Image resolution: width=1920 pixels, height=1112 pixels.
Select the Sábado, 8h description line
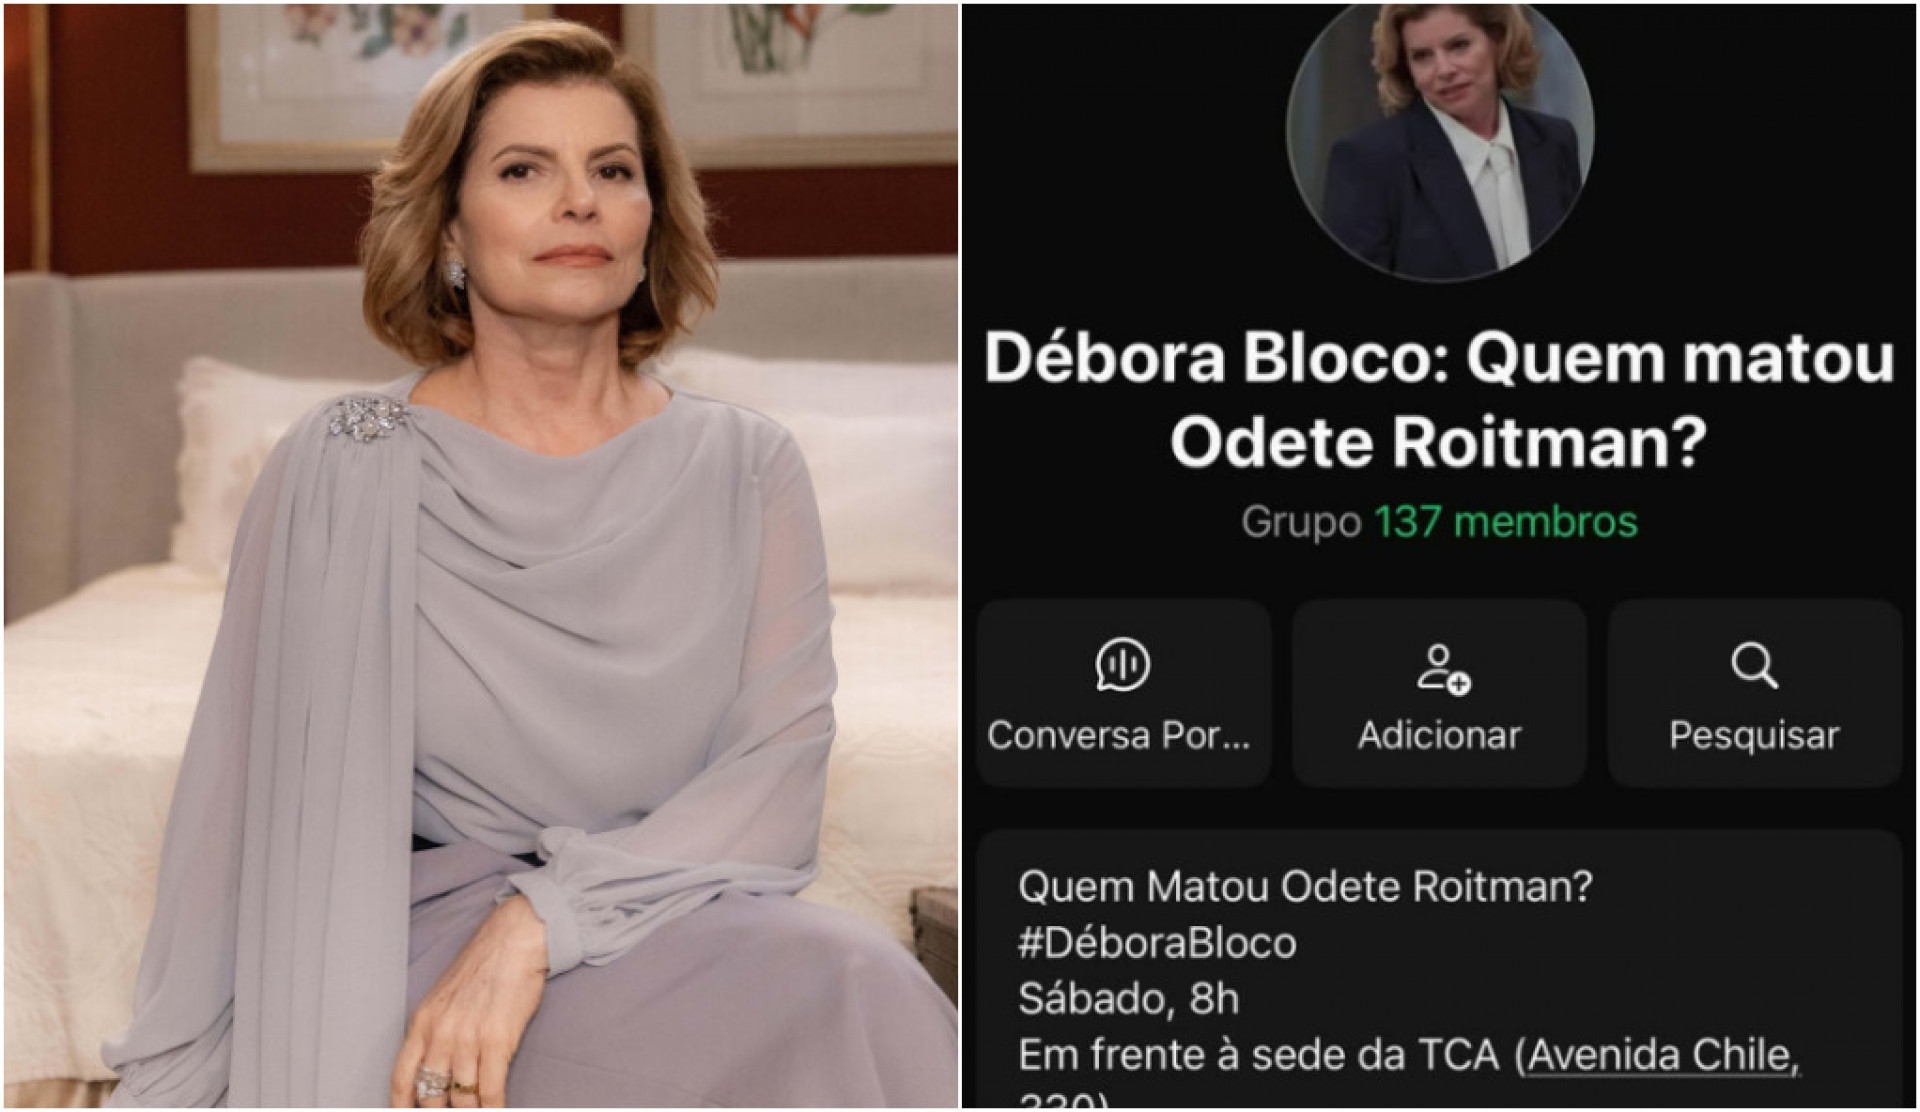(1128, 999)
